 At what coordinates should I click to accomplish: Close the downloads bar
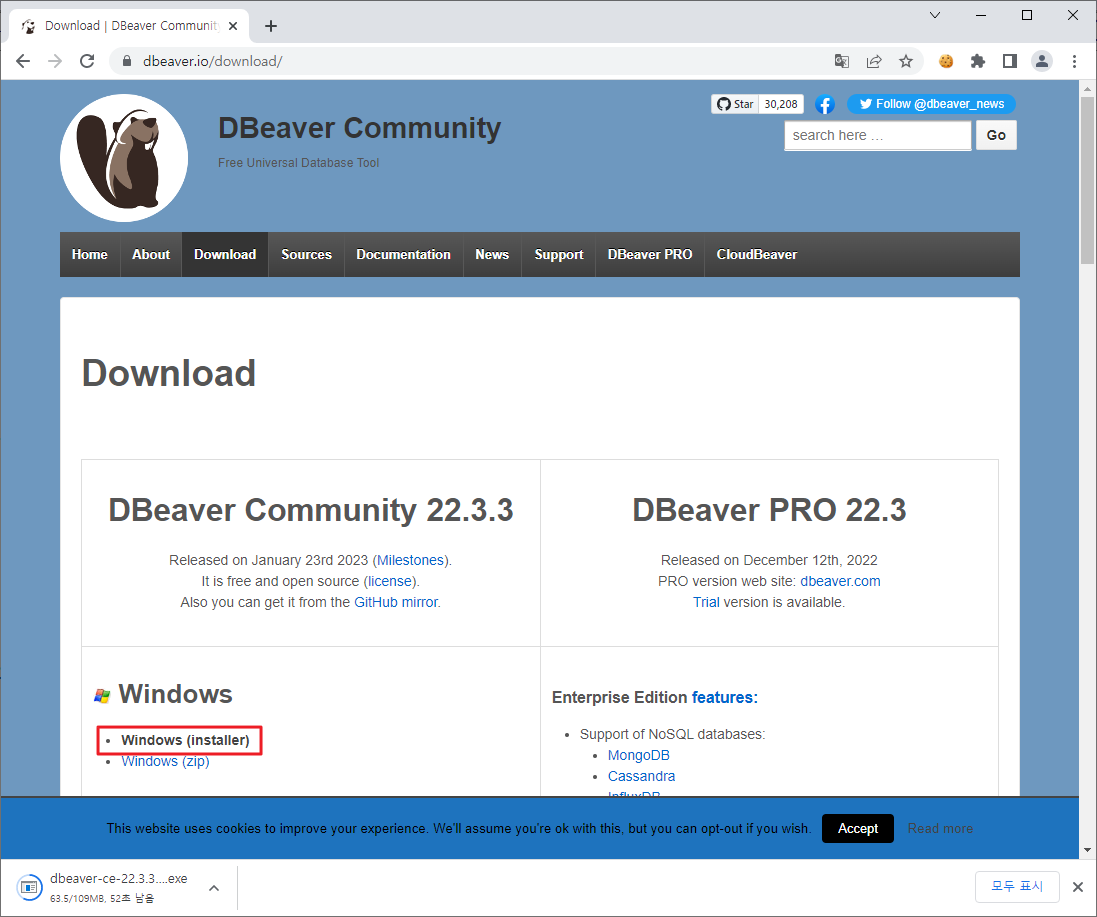coord(1078,887)
